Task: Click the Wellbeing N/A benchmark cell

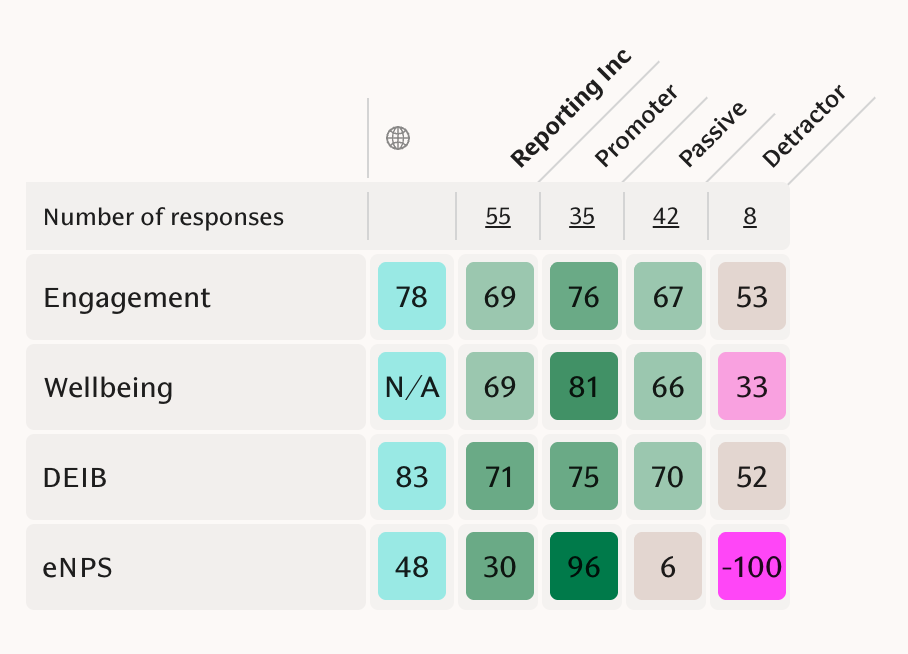Action: [412, 388]
